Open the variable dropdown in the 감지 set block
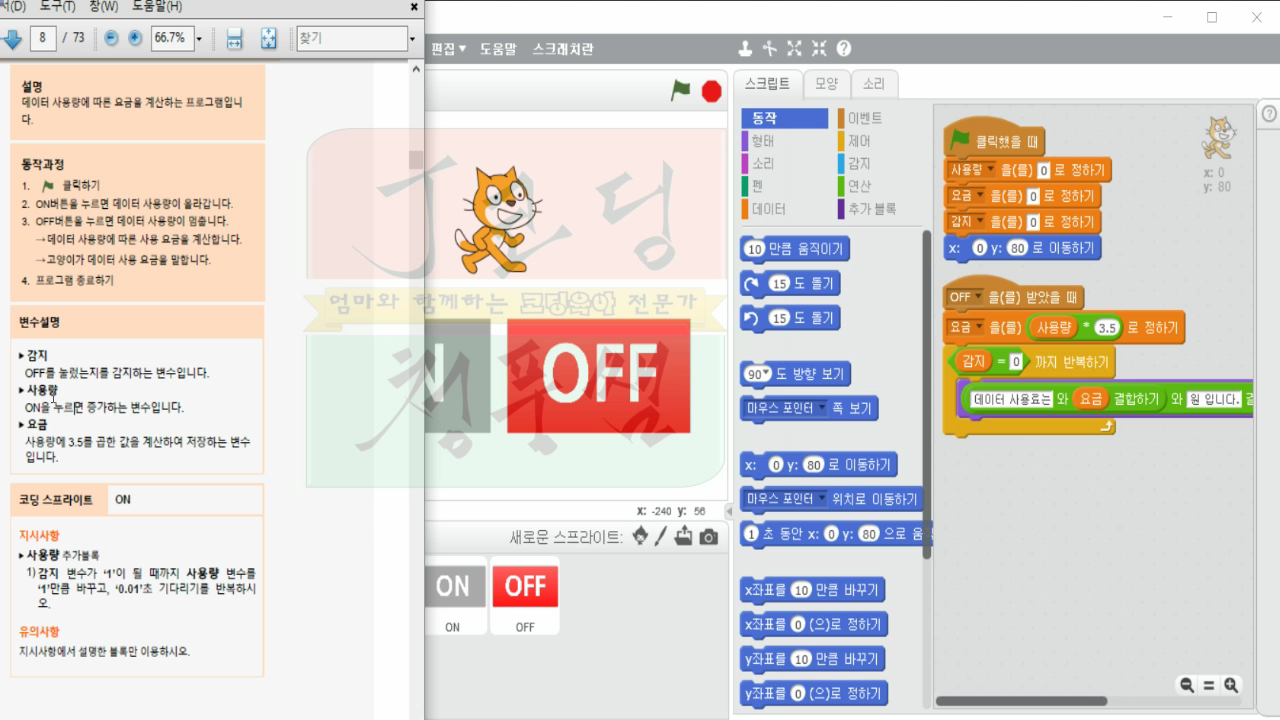Screen dimensions: 1280x720 (980, 222)
